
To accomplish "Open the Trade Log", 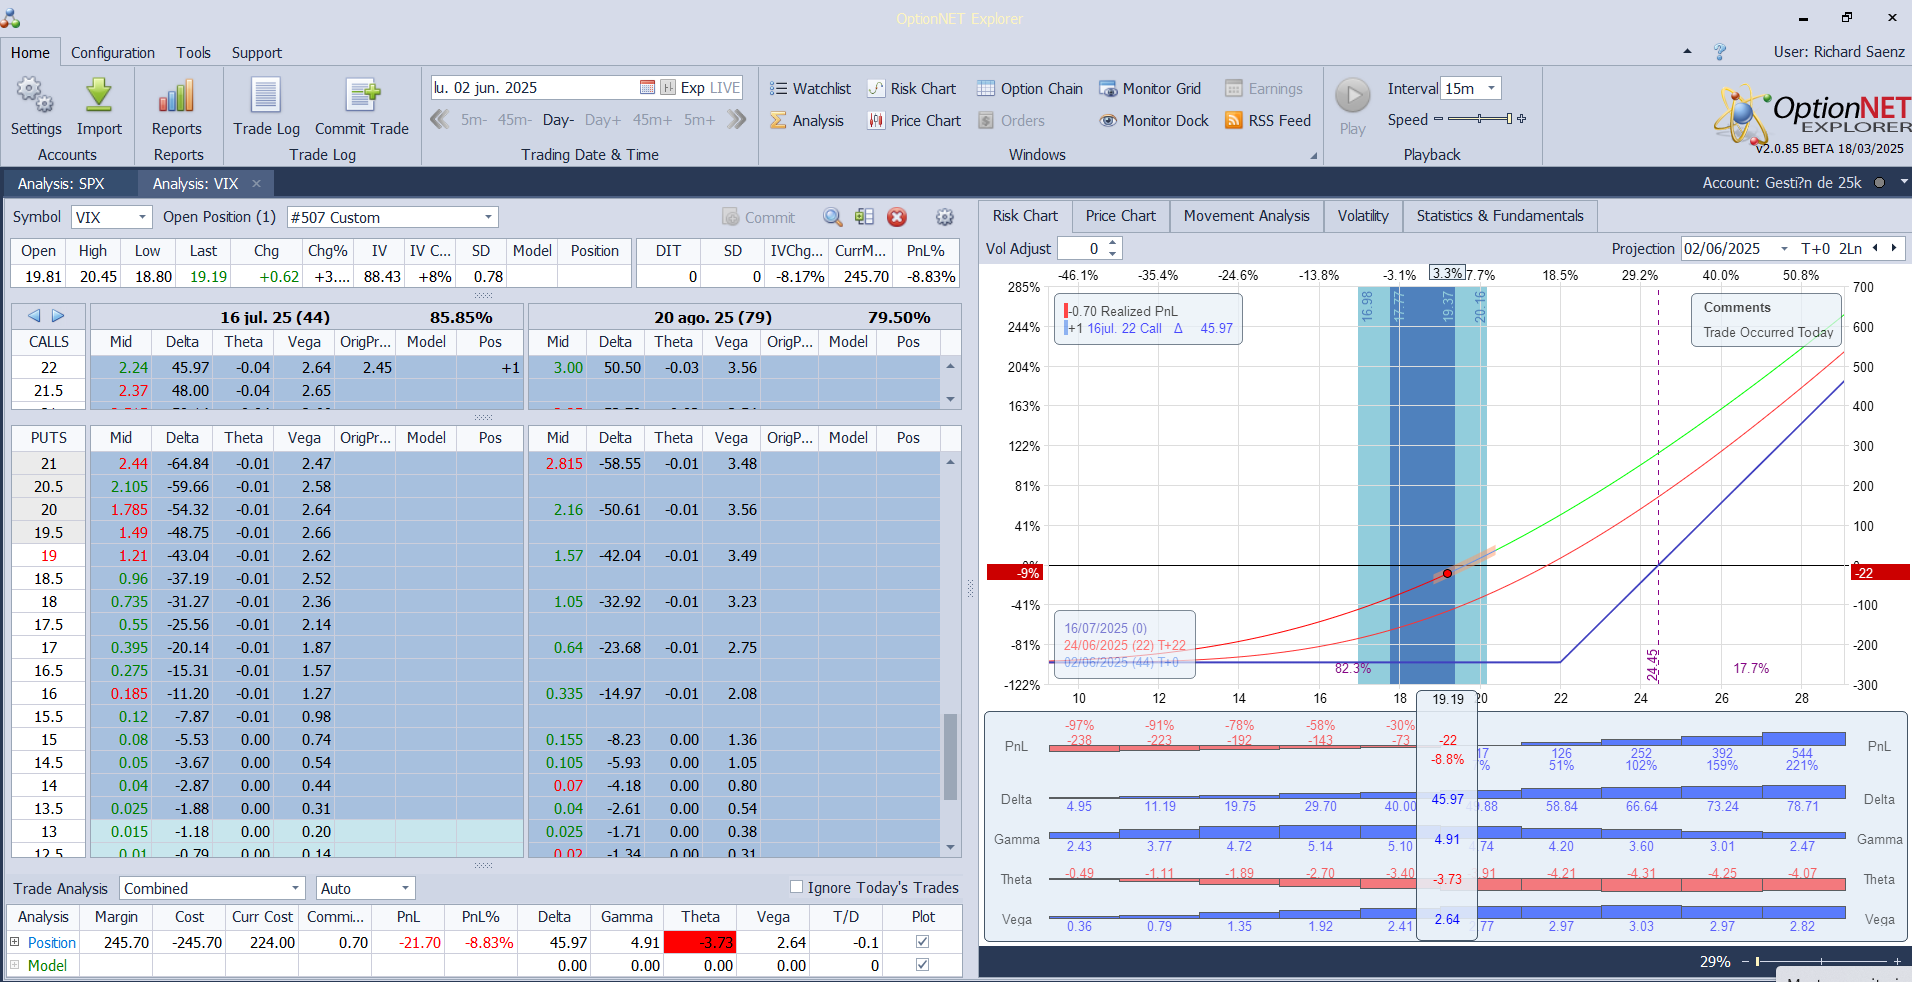I will click(x=266, y=107).
